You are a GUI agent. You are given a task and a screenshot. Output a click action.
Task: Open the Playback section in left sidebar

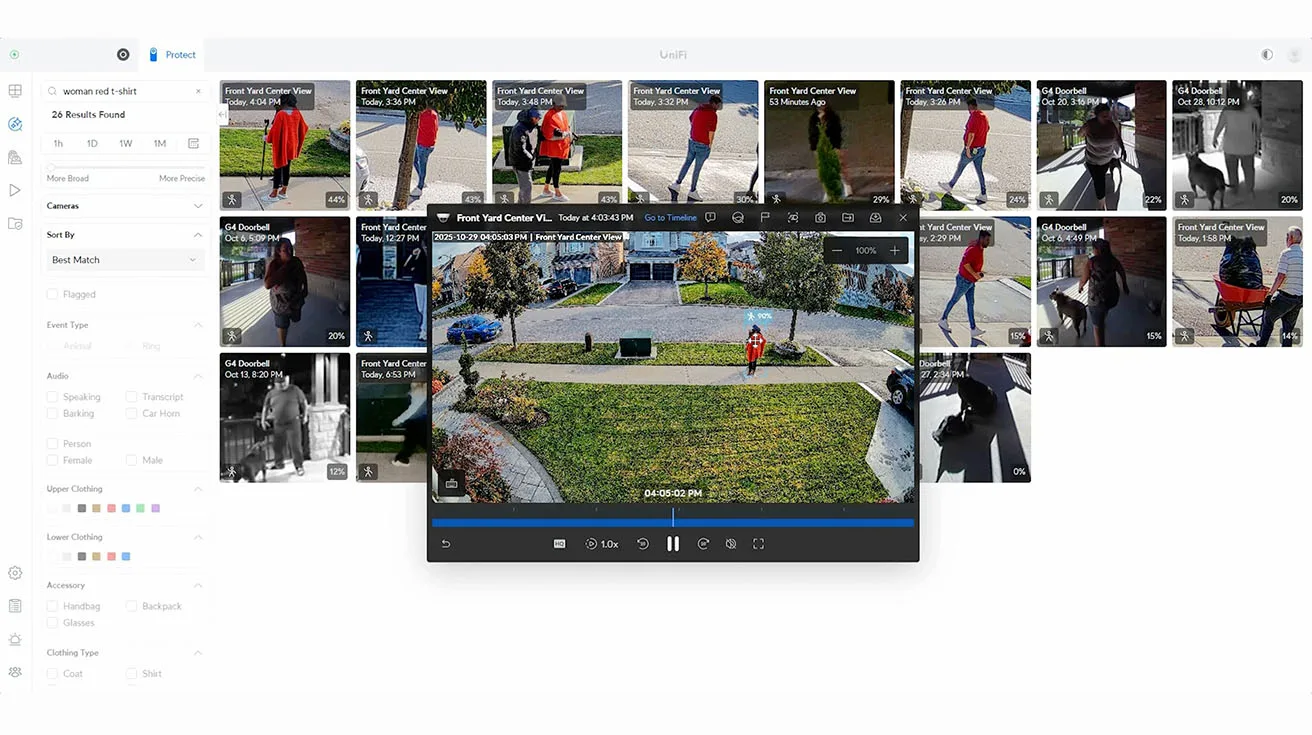[x=15, y=190]
